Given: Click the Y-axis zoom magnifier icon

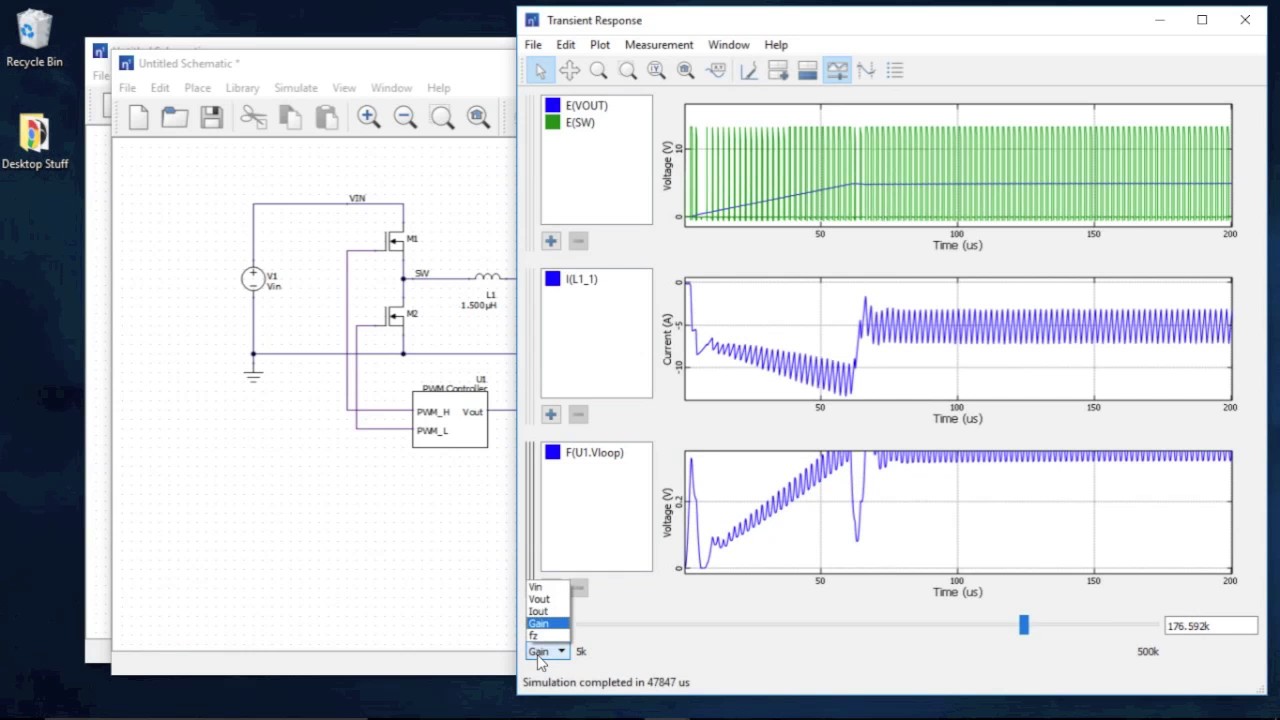Looking at the screenshot, I should (656, 70).
